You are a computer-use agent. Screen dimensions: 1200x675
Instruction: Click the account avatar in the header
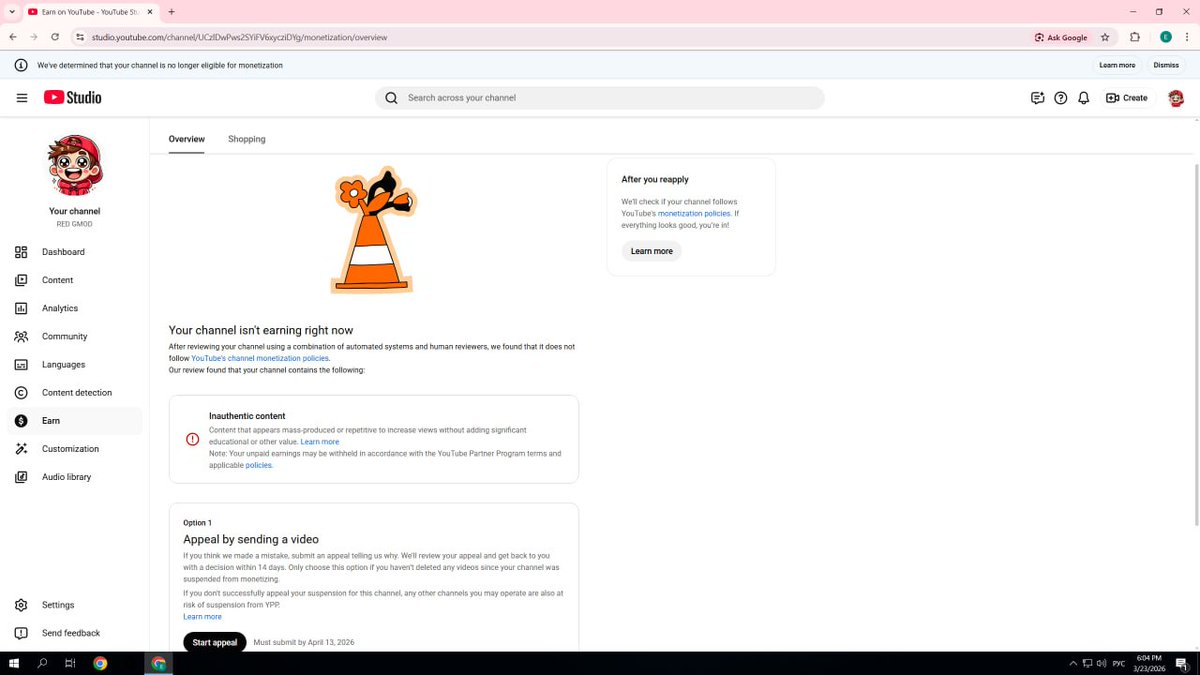(1176, 98)
